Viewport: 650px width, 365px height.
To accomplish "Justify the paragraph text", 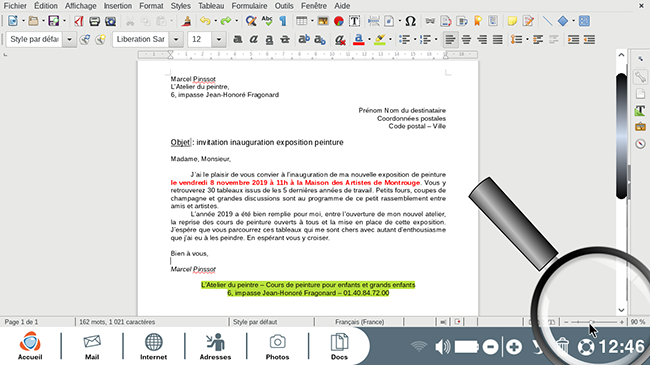I will (498, 39).
